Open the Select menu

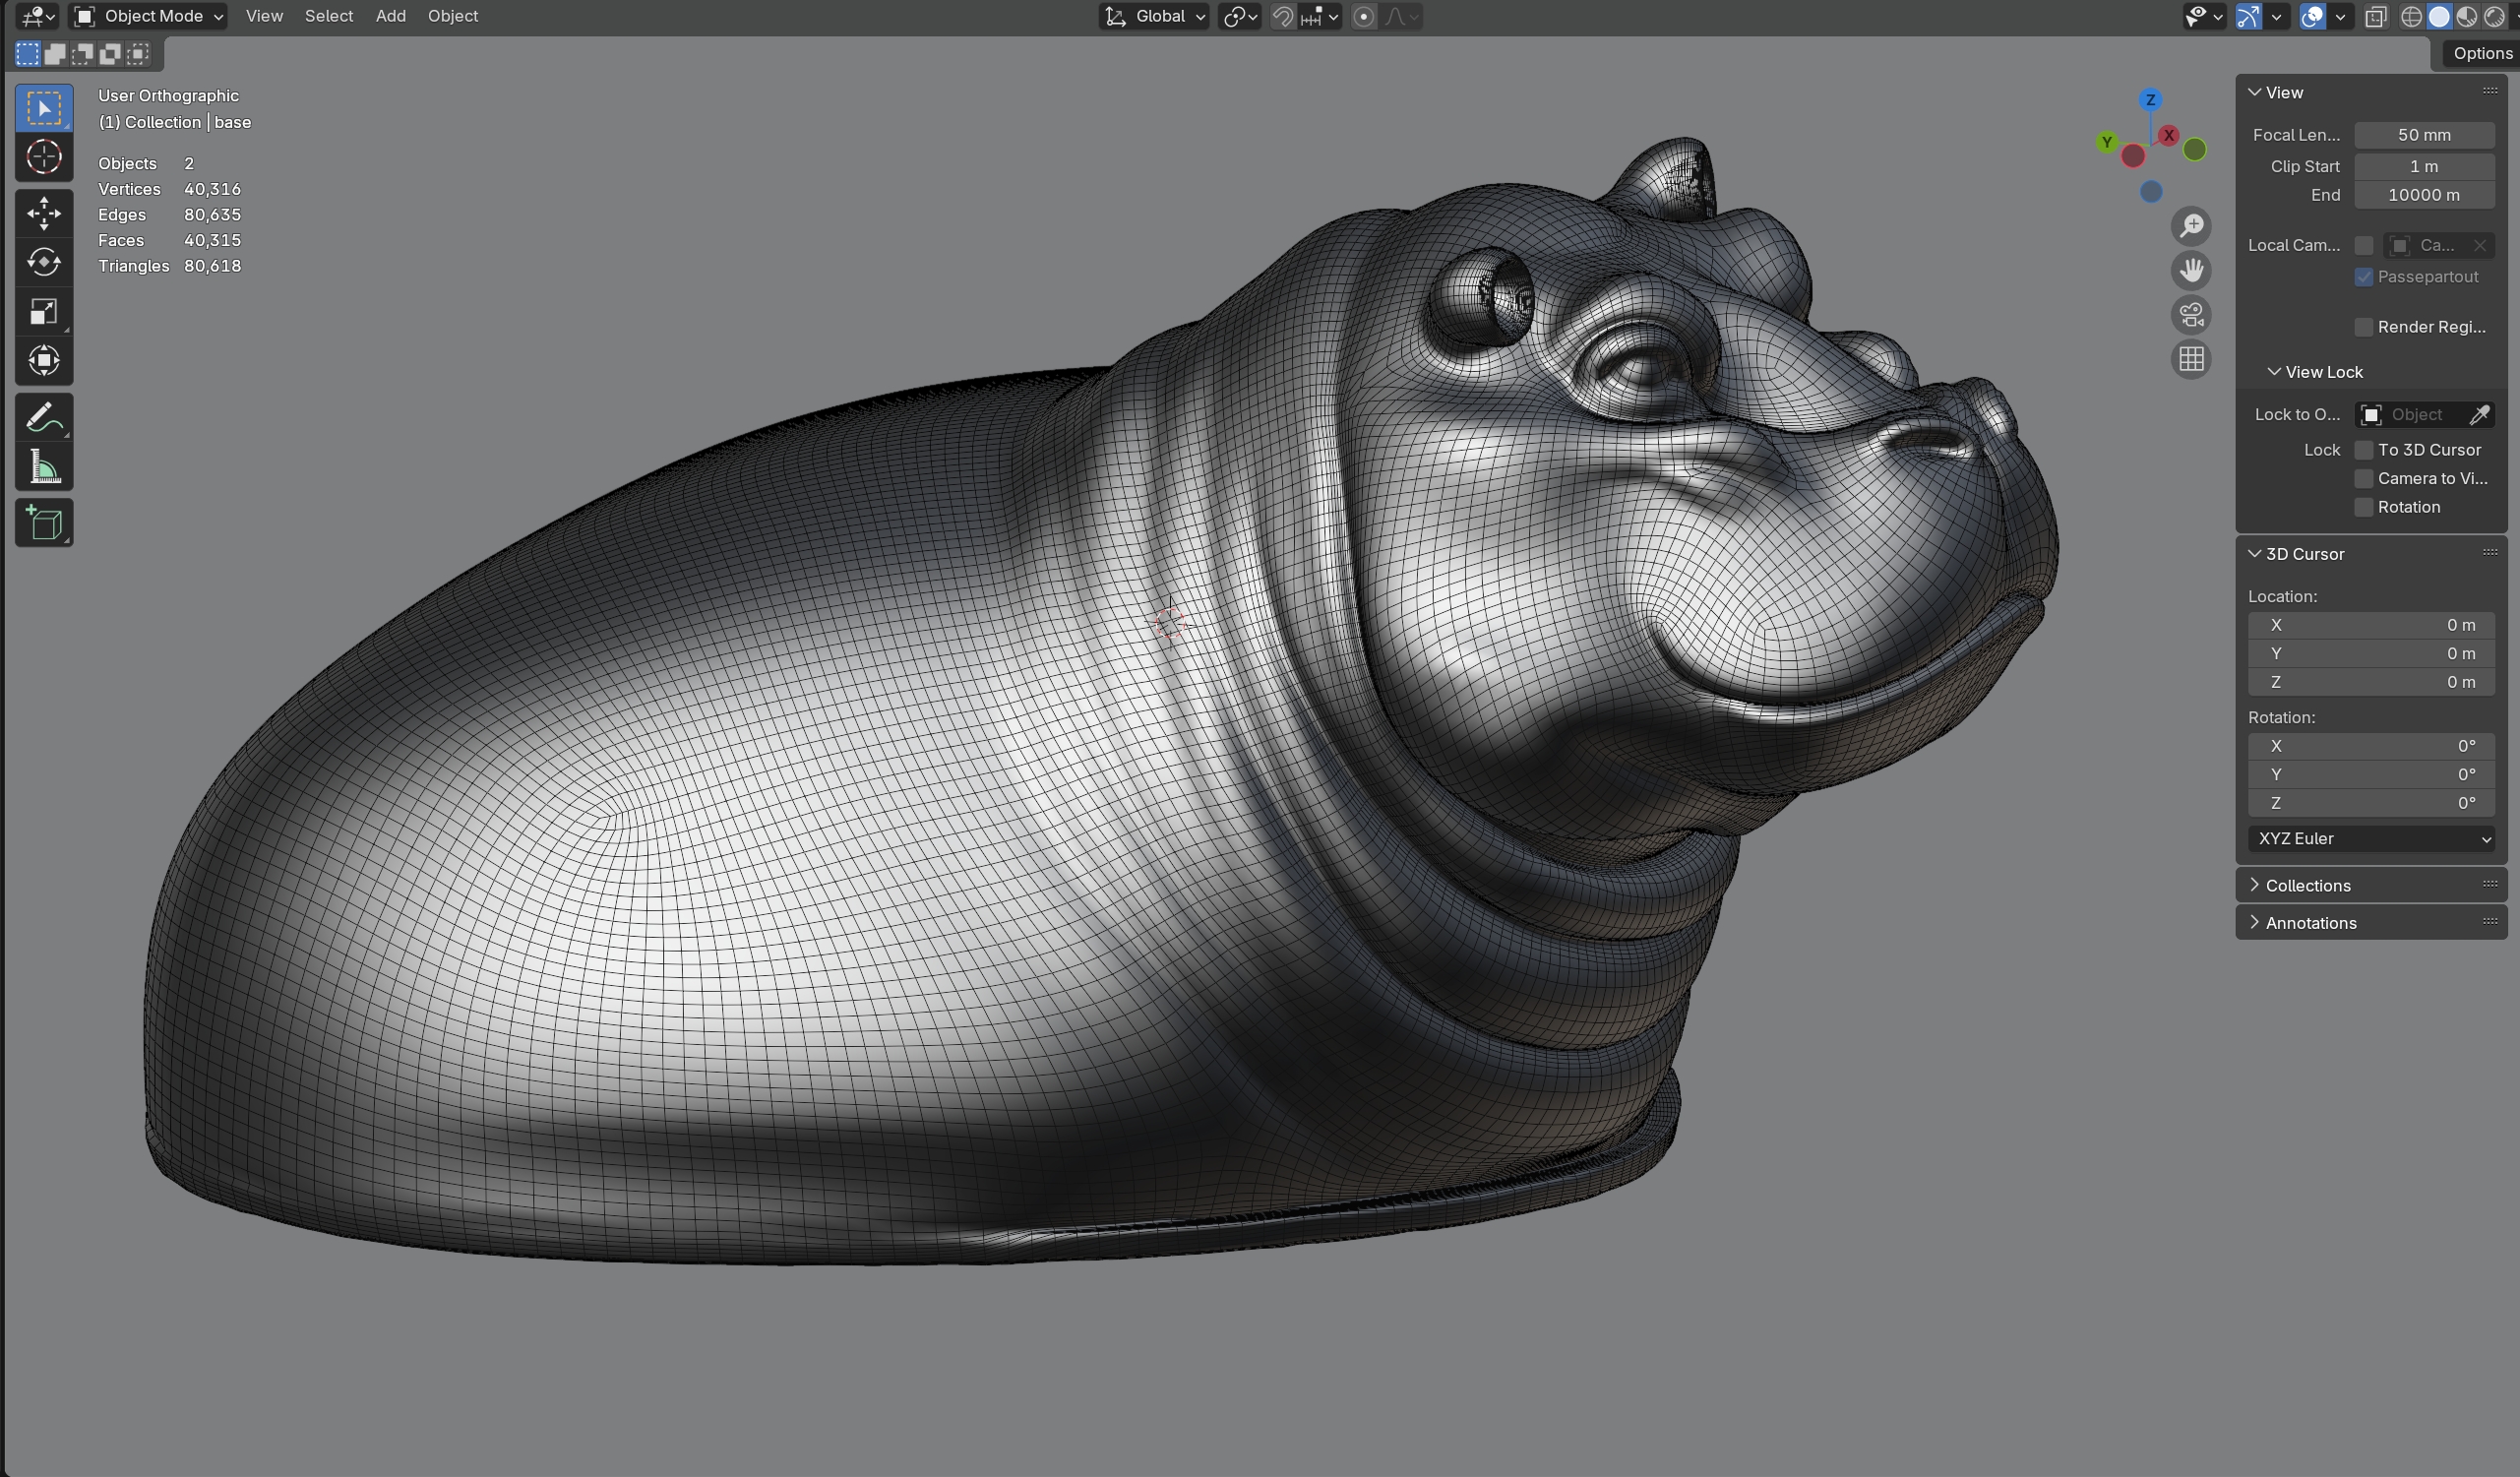328,16
